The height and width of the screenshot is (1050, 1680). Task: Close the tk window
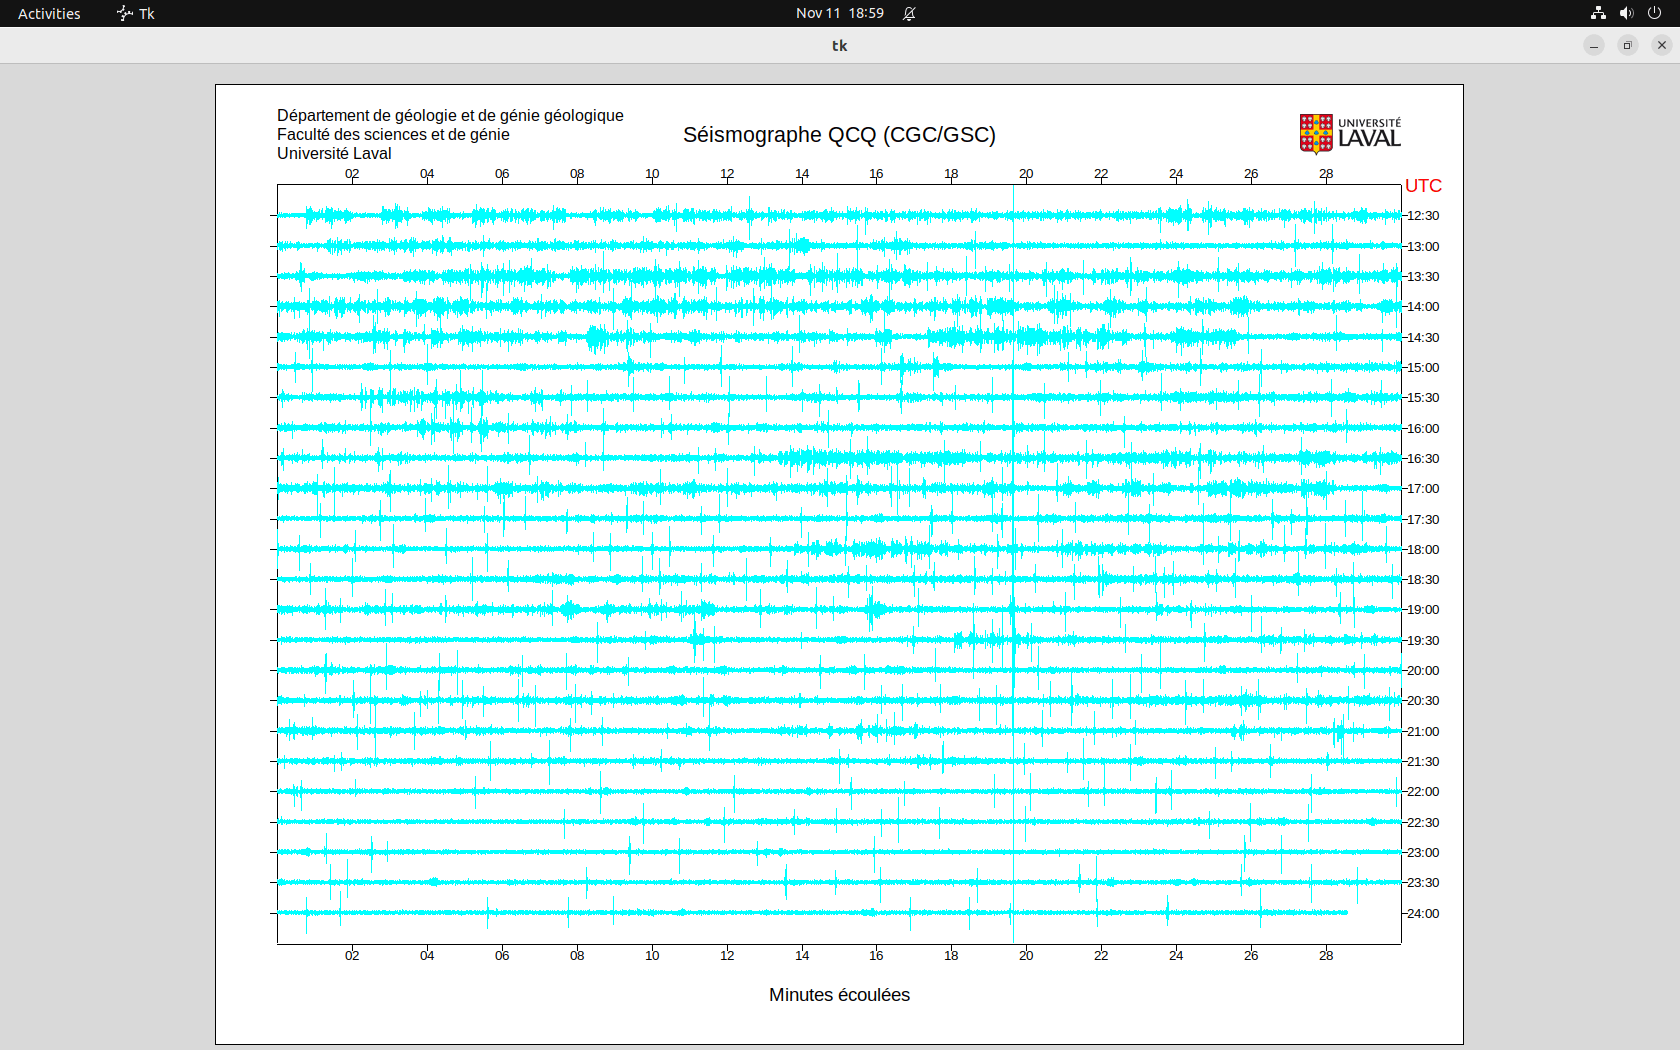tap(1662, 45)
